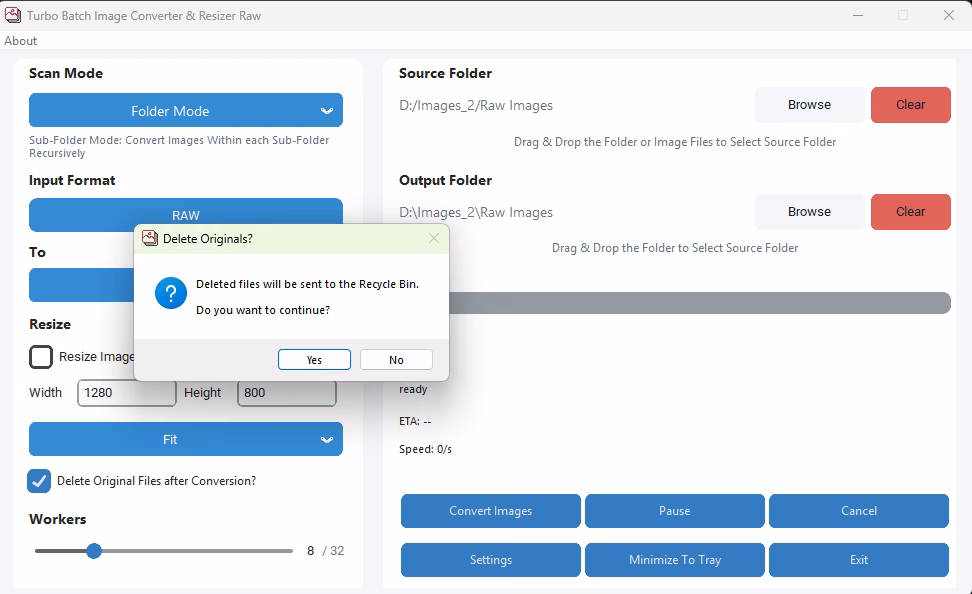This screenshot has height=594, width=972.
Task: Open the Fit resize mode dropdown
Action: pos(185,439)
